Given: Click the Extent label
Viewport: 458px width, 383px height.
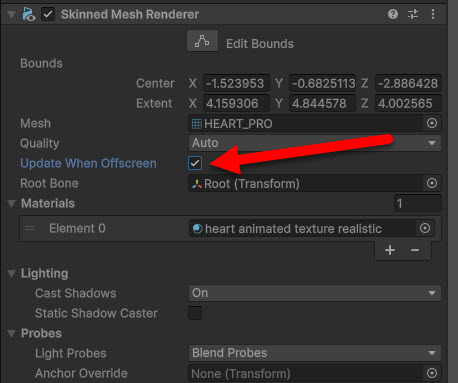Looking at the screenshot, I should pyautogui.click(x=154, y=103).
